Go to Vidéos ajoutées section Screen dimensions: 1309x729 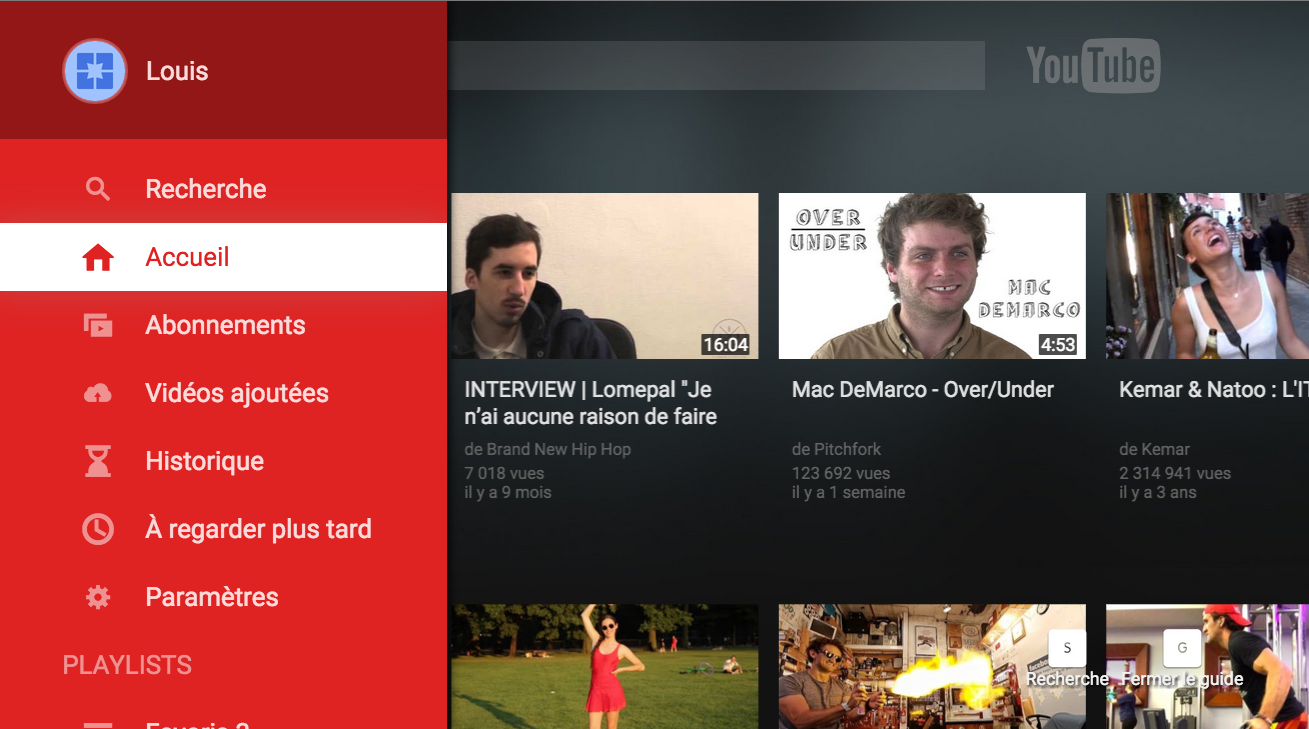pyautogui.click(x=237, y=393)
